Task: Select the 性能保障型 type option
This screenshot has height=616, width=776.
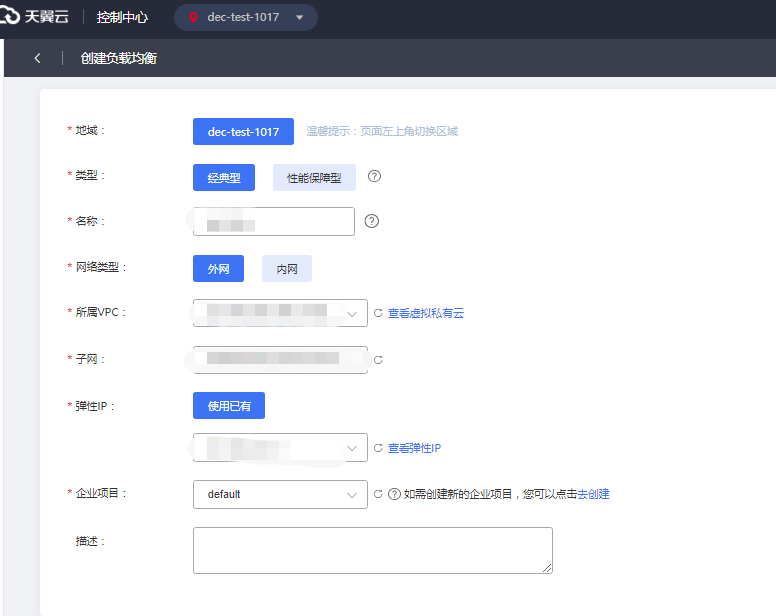Action: 314,178
